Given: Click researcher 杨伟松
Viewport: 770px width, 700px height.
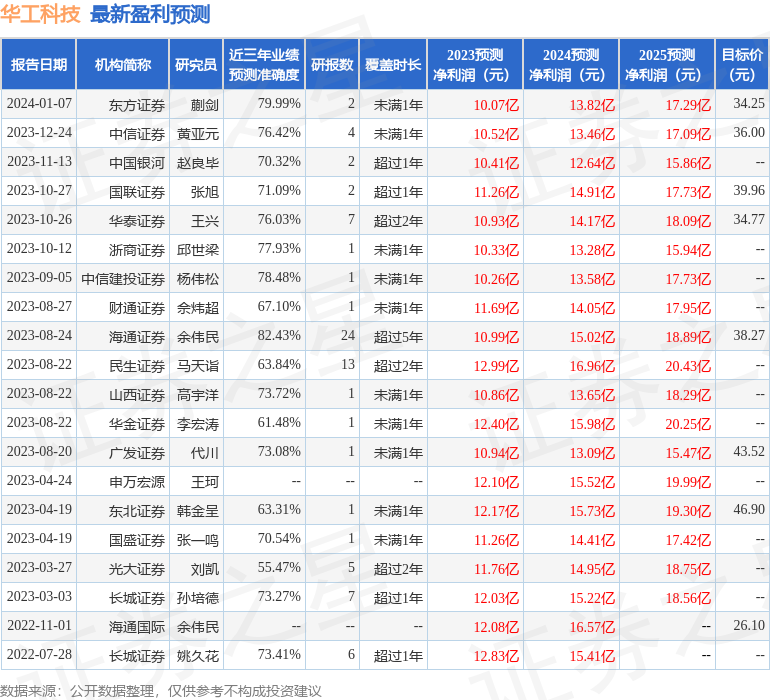Looking at the screenshot, I should (198, 279).
